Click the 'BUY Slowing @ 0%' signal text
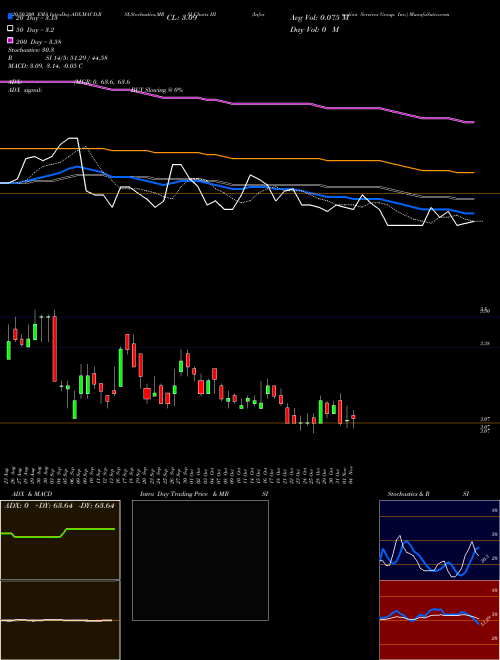 tap(157, 90)
